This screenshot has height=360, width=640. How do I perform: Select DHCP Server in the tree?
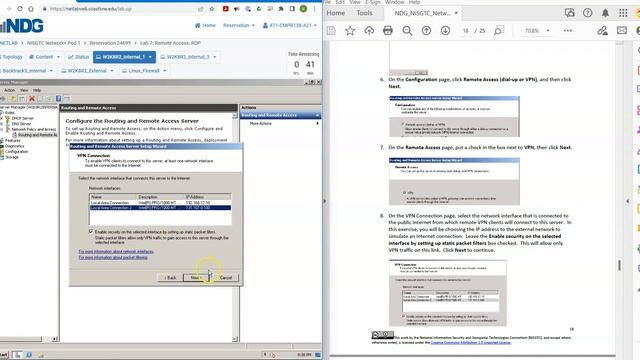(22, 118)
